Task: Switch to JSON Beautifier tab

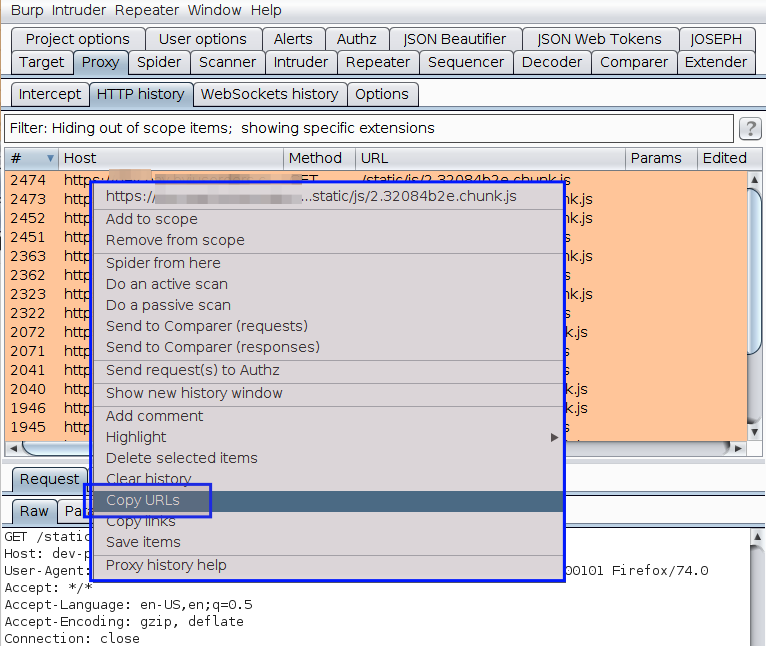Action: click(455, 39)
